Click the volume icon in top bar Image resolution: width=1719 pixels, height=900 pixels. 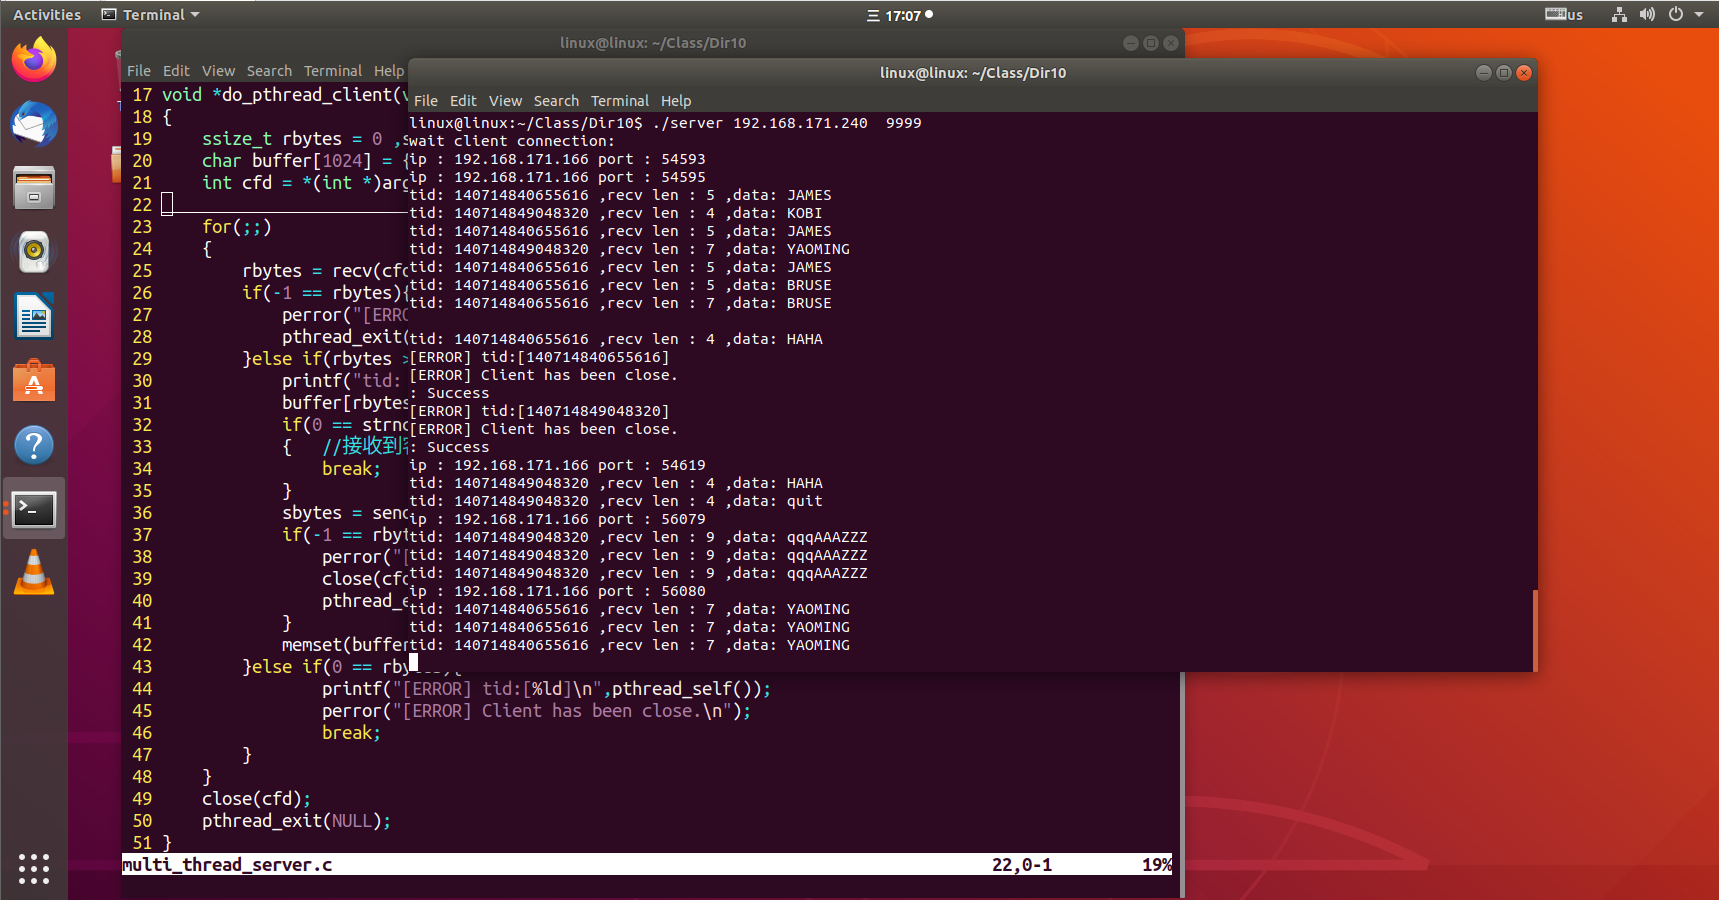[x=1647, y=15]
